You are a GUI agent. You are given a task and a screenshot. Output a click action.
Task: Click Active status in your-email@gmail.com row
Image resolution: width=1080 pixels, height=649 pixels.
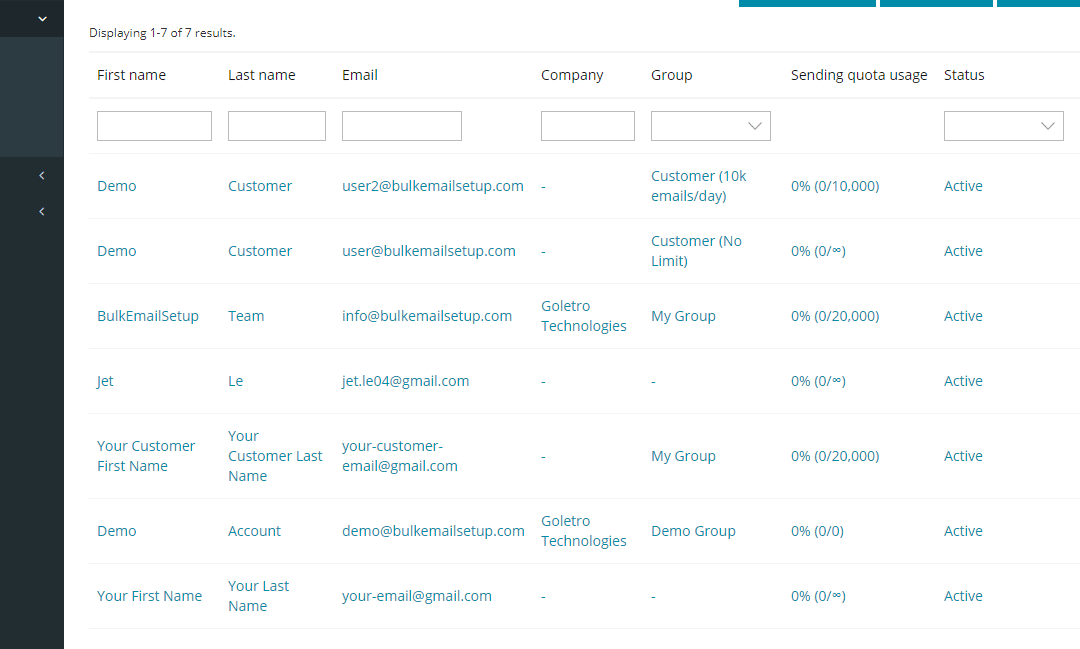(x=963, y=596)
